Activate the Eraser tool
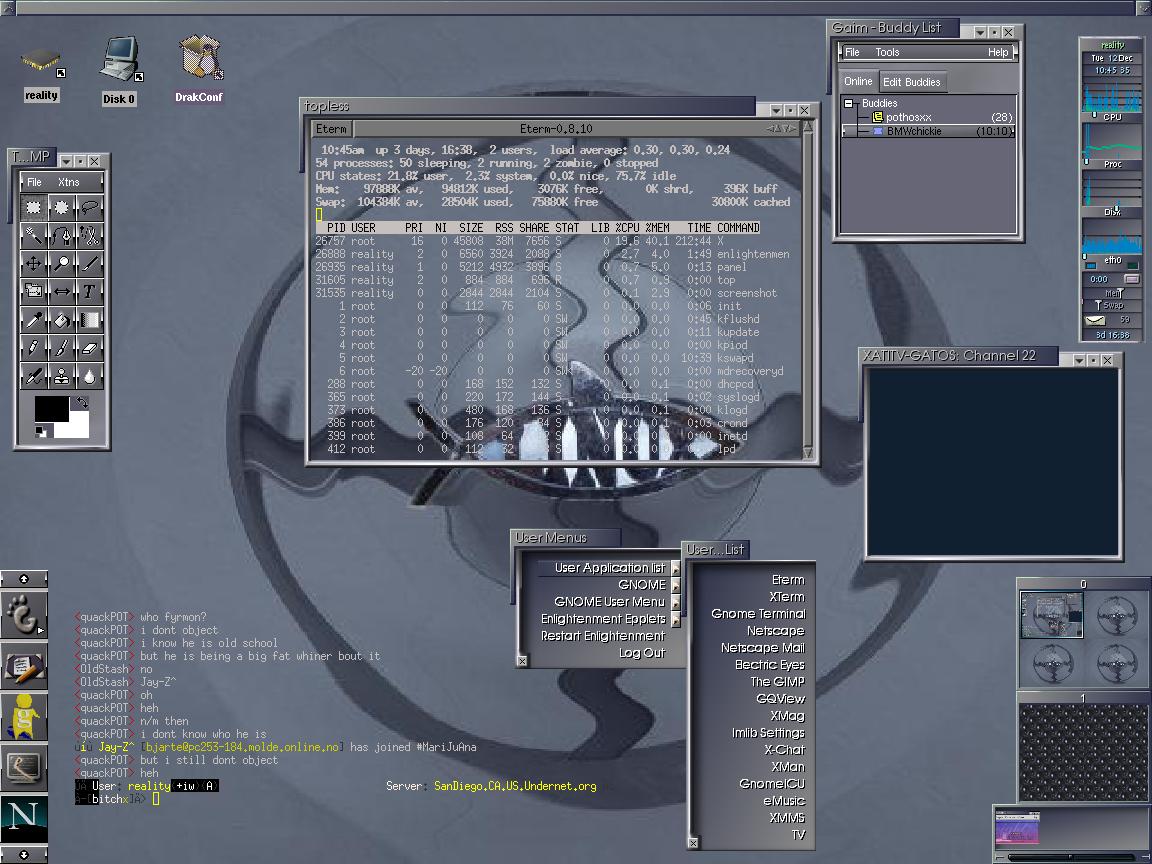The image size is (1152, 864). (90, 348)
